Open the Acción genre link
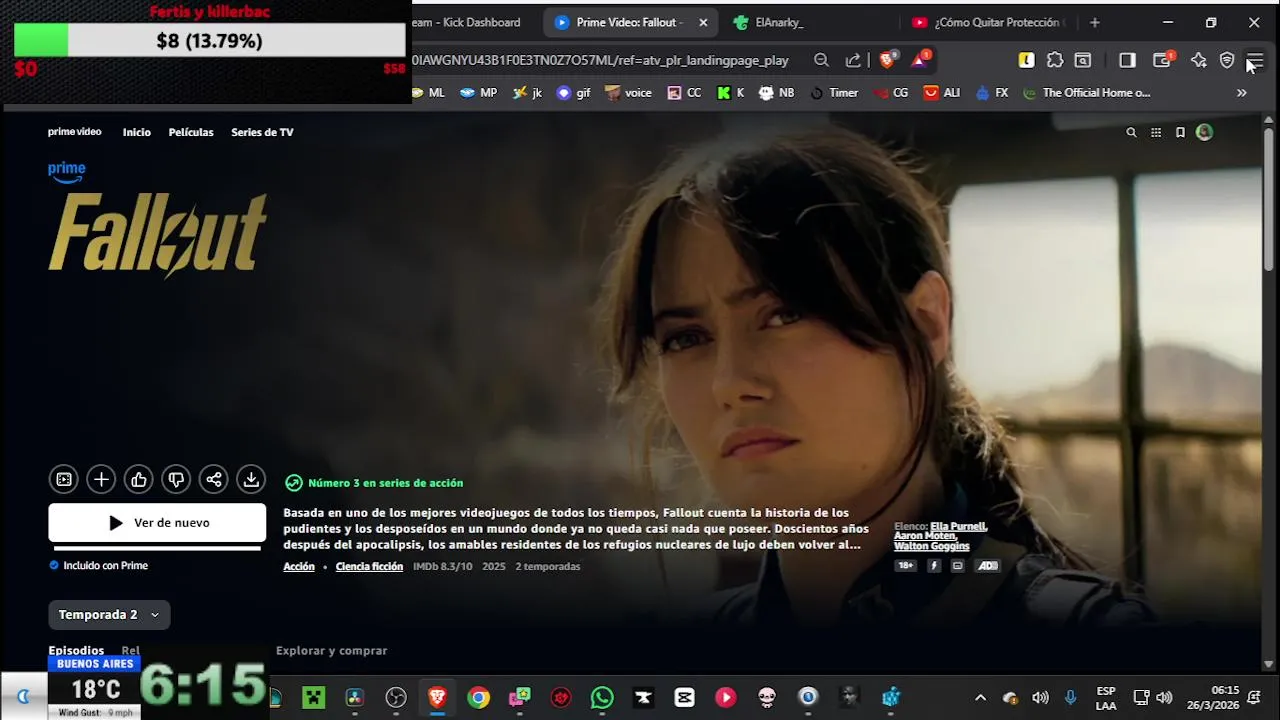1280x720 pixels. point(299,566)
